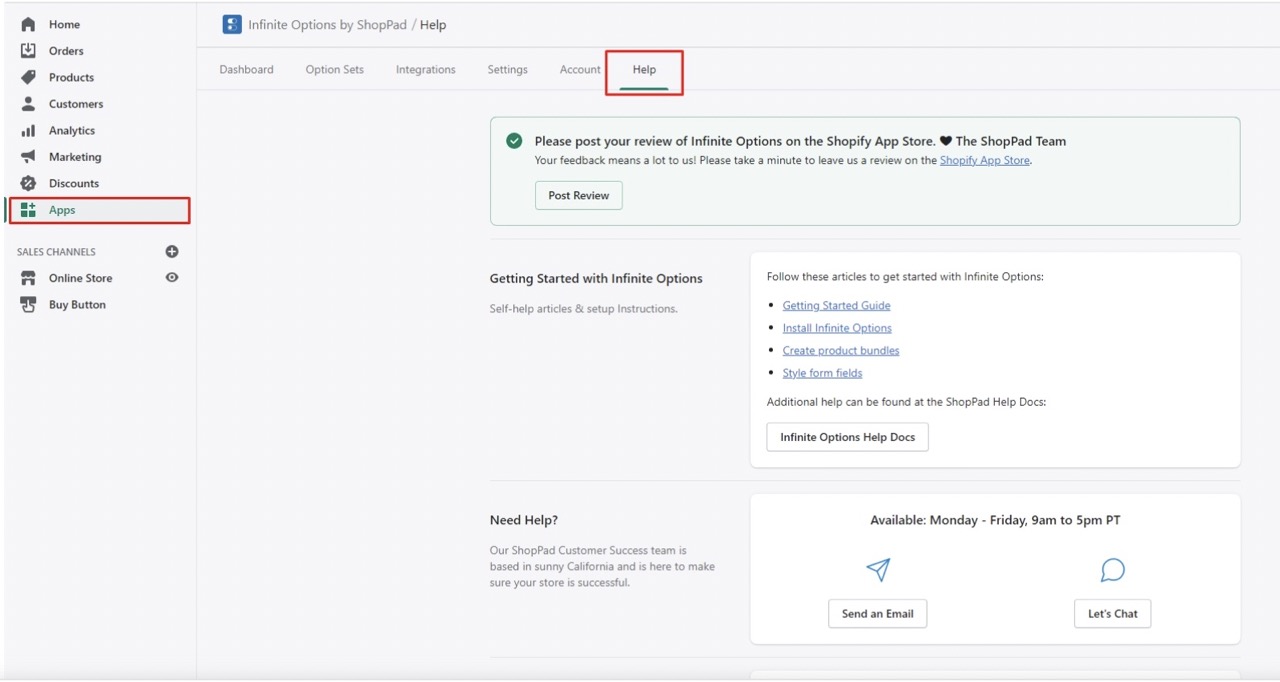Viewport: 1280px width, 682px height.
Task: Switch to the Option Sets tab
Action: point(335,70)
